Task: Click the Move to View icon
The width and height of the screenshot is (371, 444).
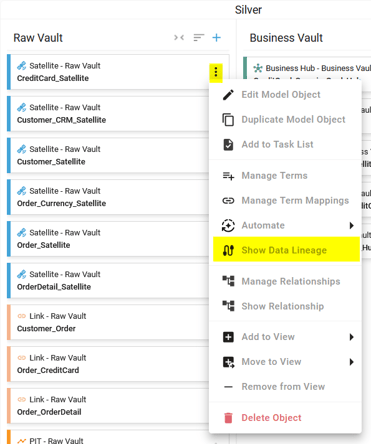Action: click(228, 362)
